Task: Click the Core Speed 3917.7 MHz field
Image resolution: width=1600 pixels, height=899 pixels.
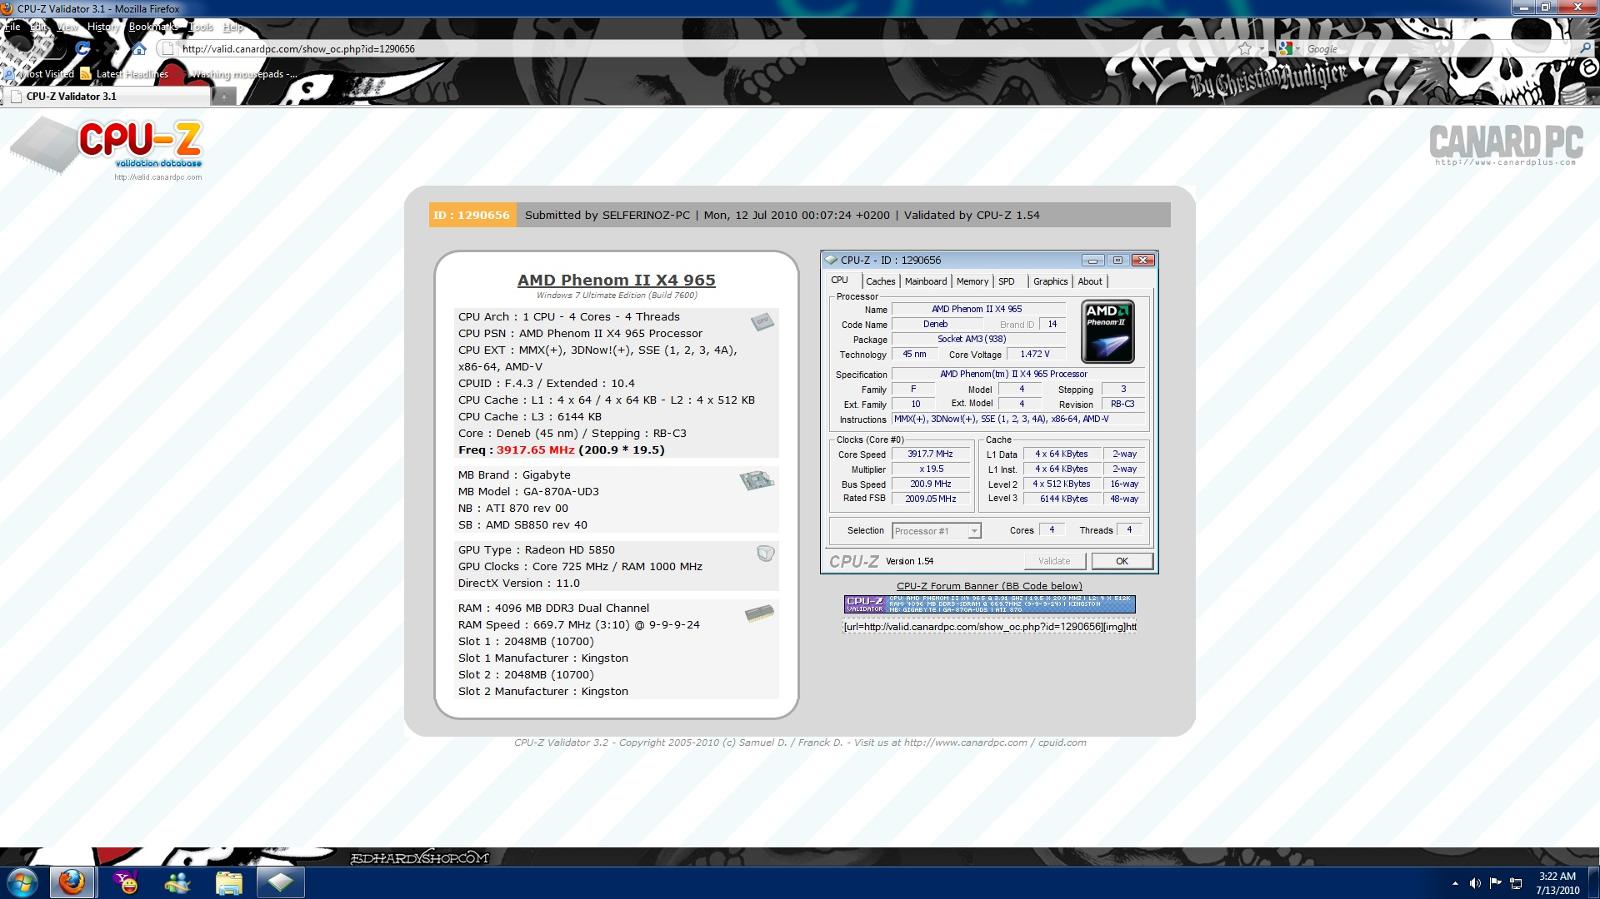Action: [x=931, y=454]
